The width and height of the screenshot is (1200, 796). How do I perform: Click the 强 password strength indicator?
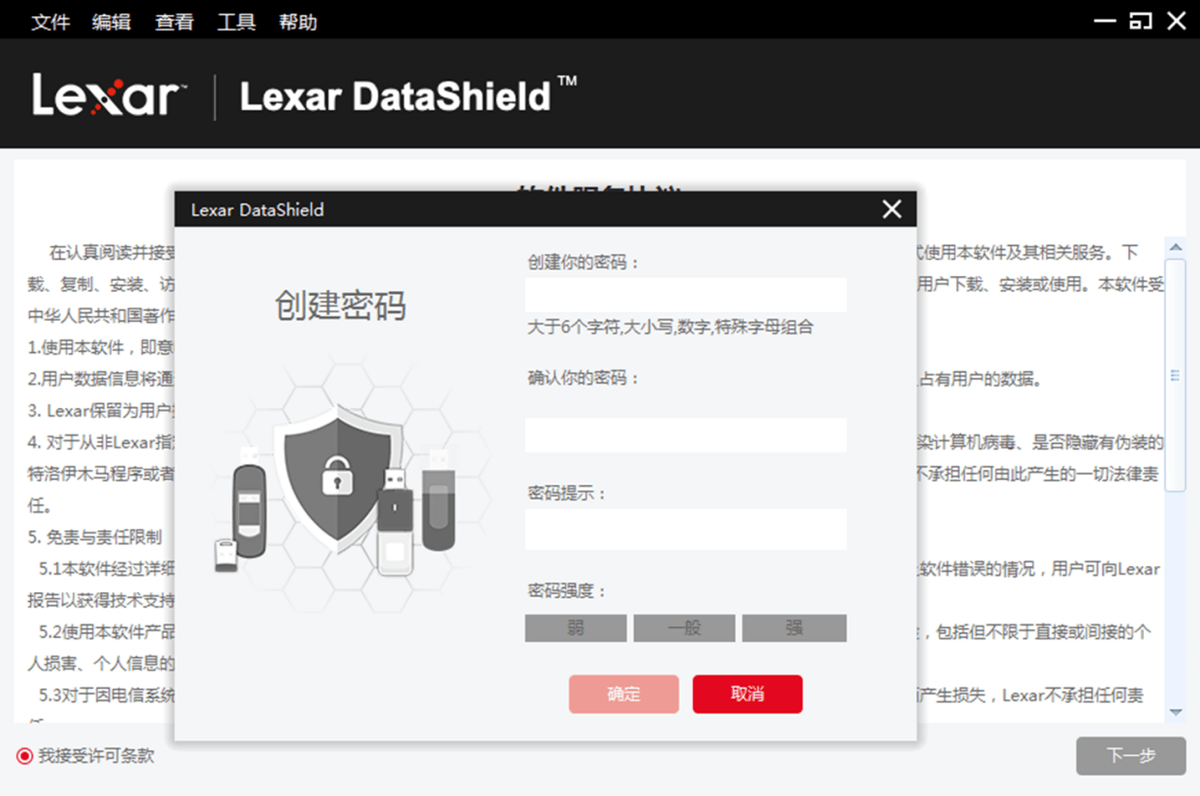click(795, 628)
